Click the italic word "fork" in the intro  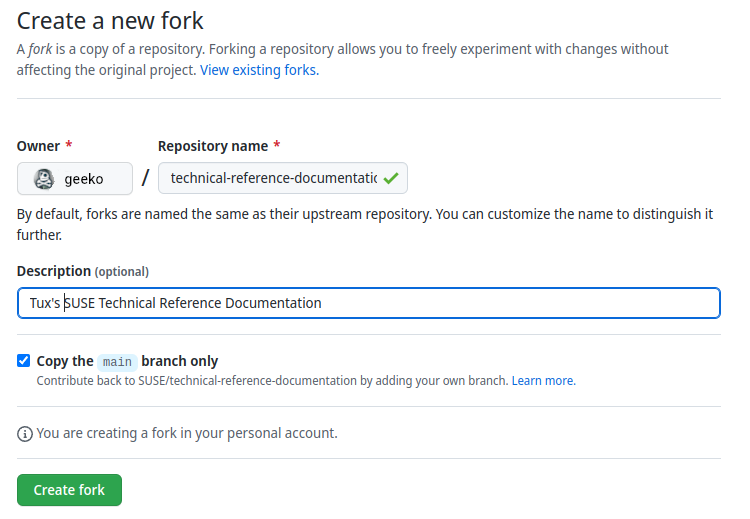pos(41,49)
